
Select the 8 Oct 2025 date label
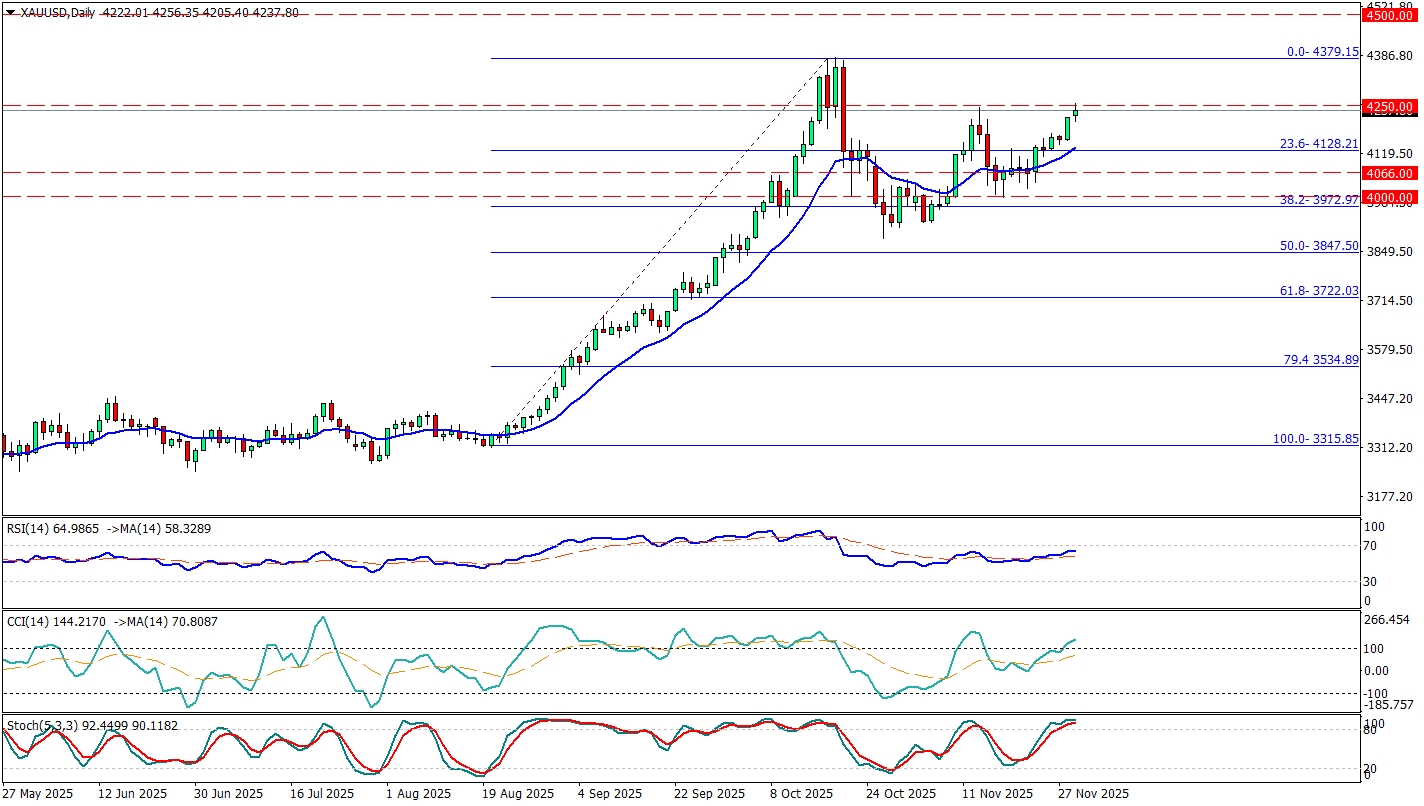pyautogui.click(x=802, y=793)
